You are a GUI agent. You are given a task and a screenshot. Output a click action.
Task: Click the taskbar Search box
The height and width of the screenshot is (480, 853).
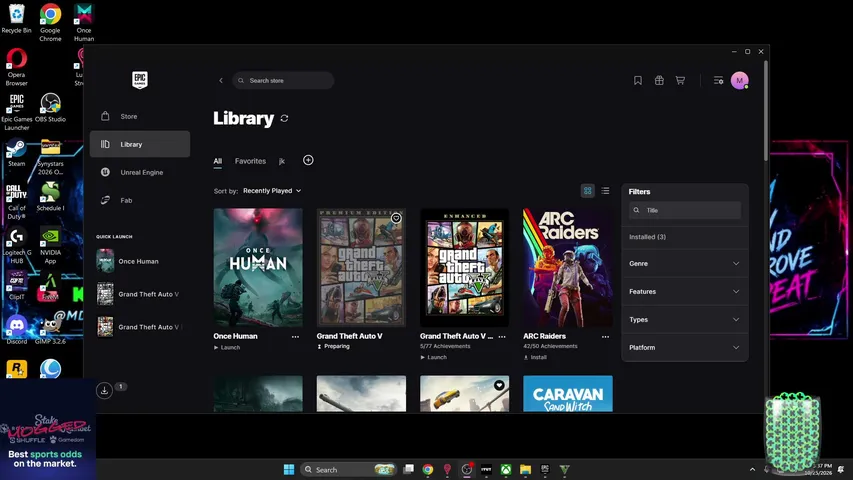tap(348, 469)
